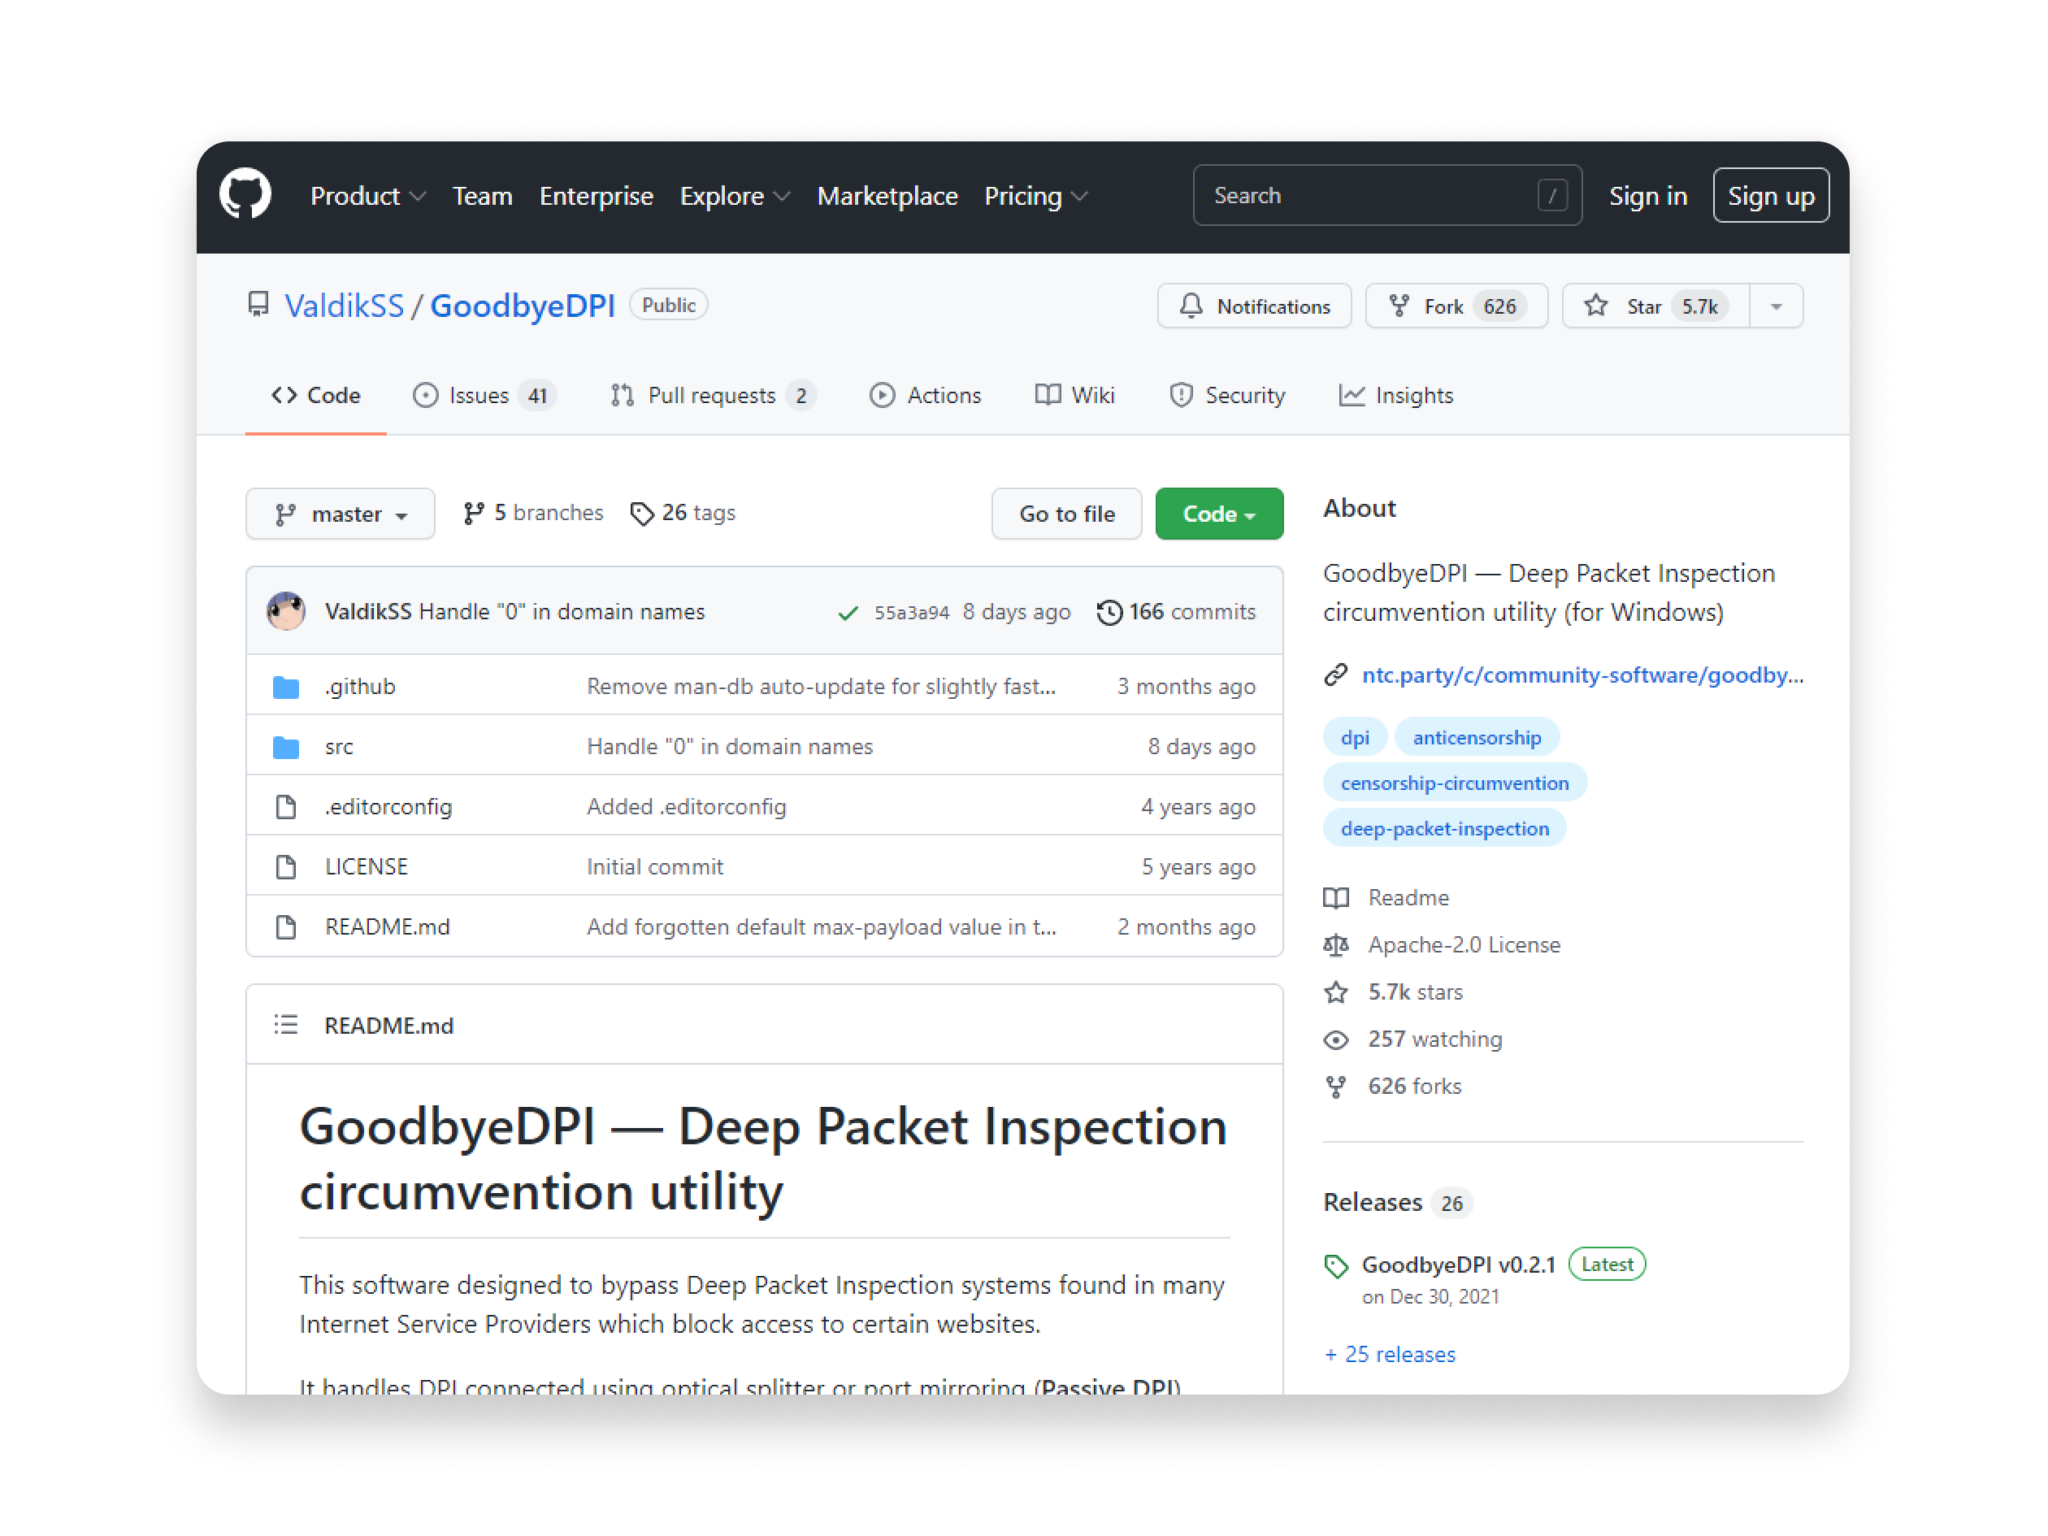Click the repository icon beside ValdikSS

click(x=258, y=304)
